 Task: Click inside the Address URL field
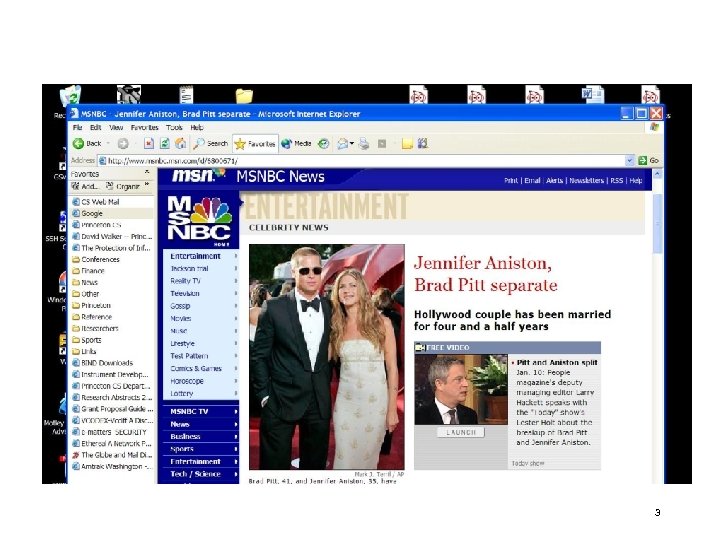coord(361,161)
